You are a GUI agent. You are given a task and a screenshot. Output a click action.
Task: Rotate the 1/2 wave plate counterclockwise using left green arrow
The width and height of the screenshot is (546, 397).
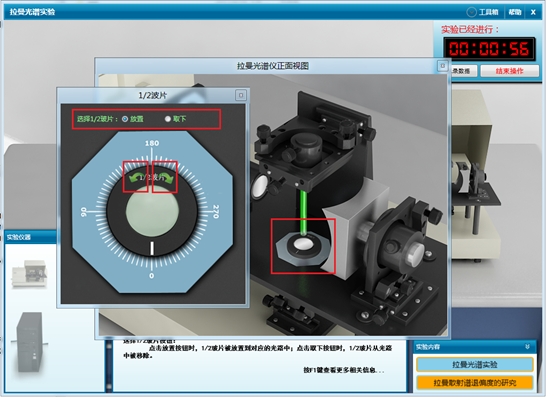point(136,178)
